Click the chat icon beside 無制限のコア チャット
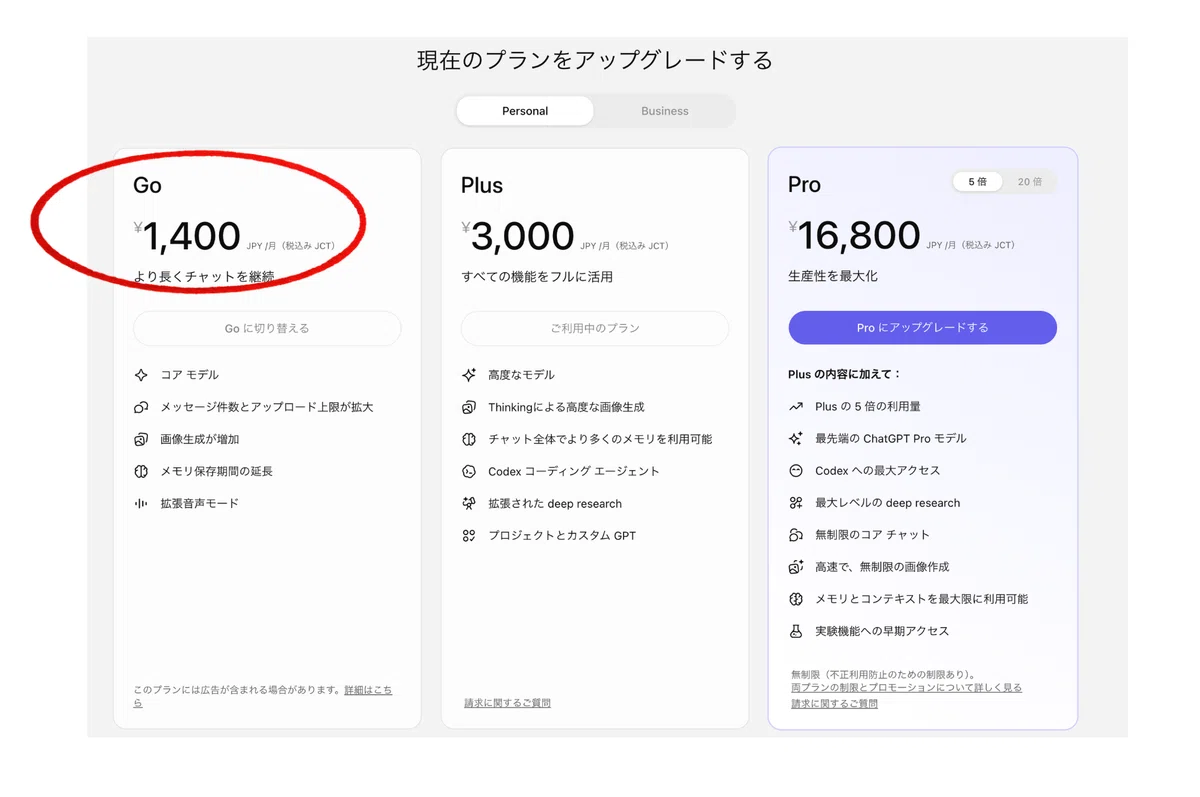Image resolution: width=1200 pixels, height=797 pixels. pos(796,534)
